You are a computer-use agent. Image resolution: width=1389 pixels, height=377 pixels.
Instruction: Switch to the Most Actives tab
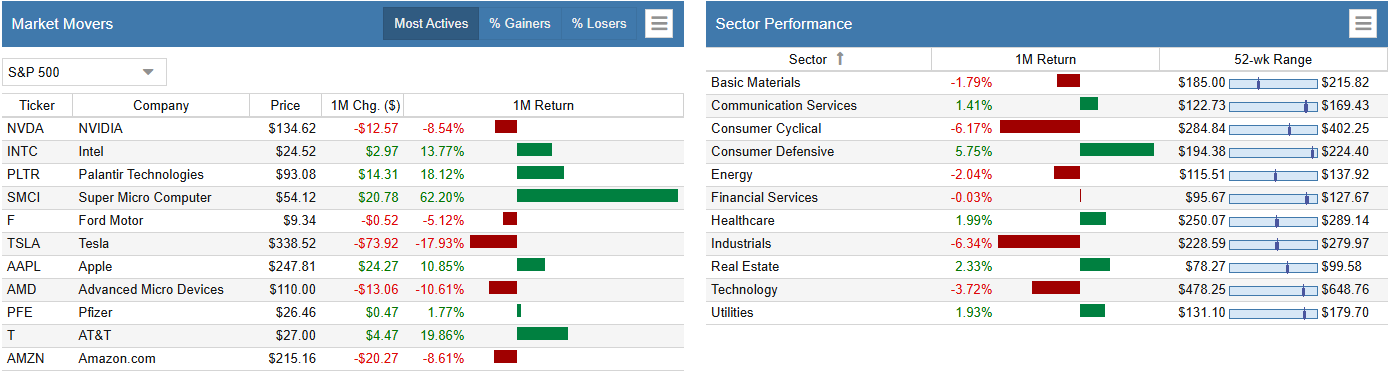[431, 23]
